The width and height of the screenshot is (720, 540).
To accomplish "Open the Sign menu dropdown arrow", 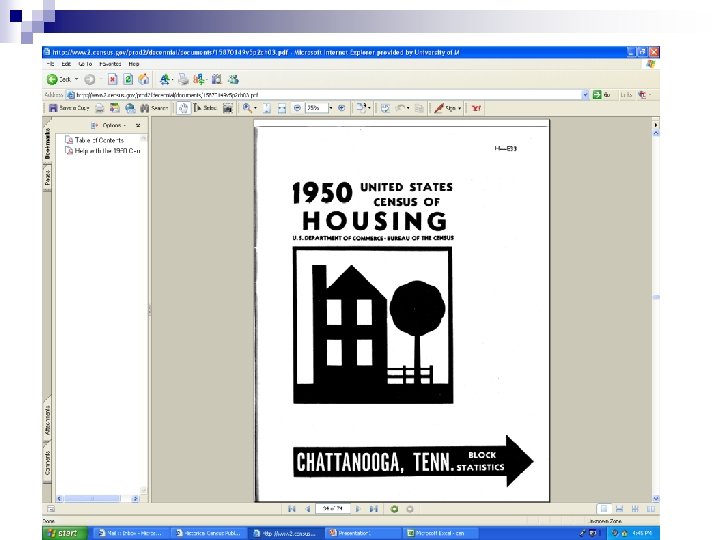I will click(x=460, y=108).
